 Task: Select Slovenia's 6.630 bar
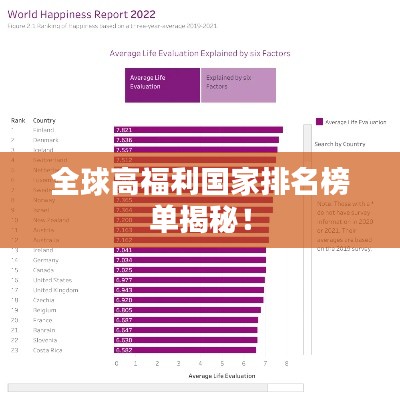tap(186, 340)
